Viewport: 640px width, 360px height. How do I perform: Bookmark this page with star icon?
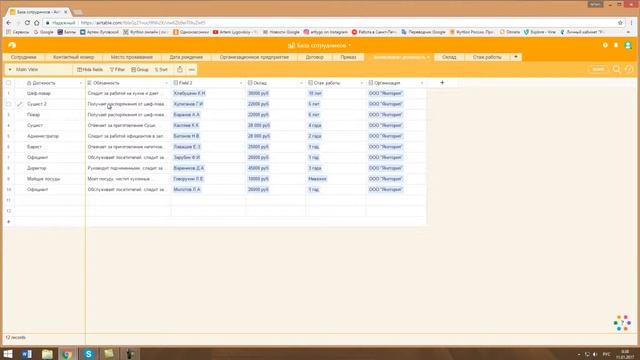coord(620,23)
